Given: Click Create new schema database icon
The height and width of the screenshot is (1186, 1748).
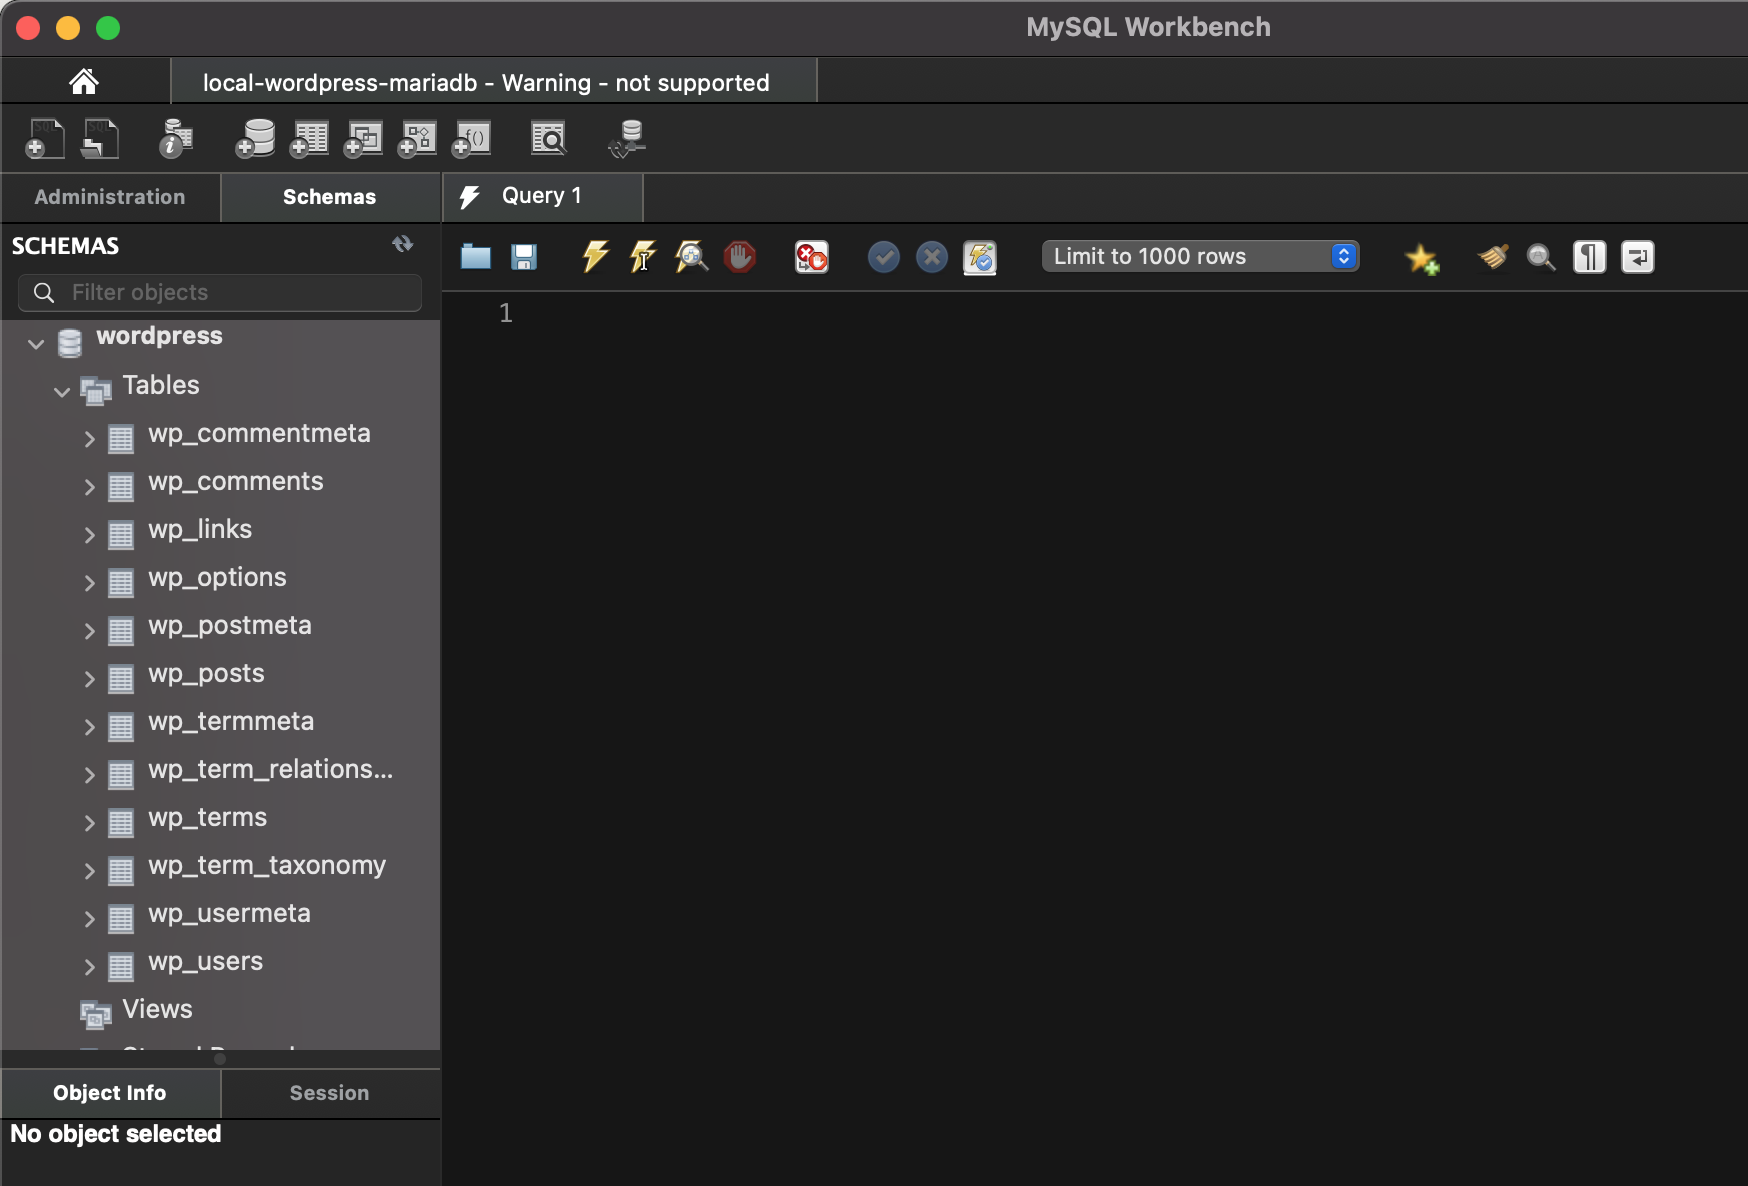Looking at the screenshot, I should coord(255,139).
